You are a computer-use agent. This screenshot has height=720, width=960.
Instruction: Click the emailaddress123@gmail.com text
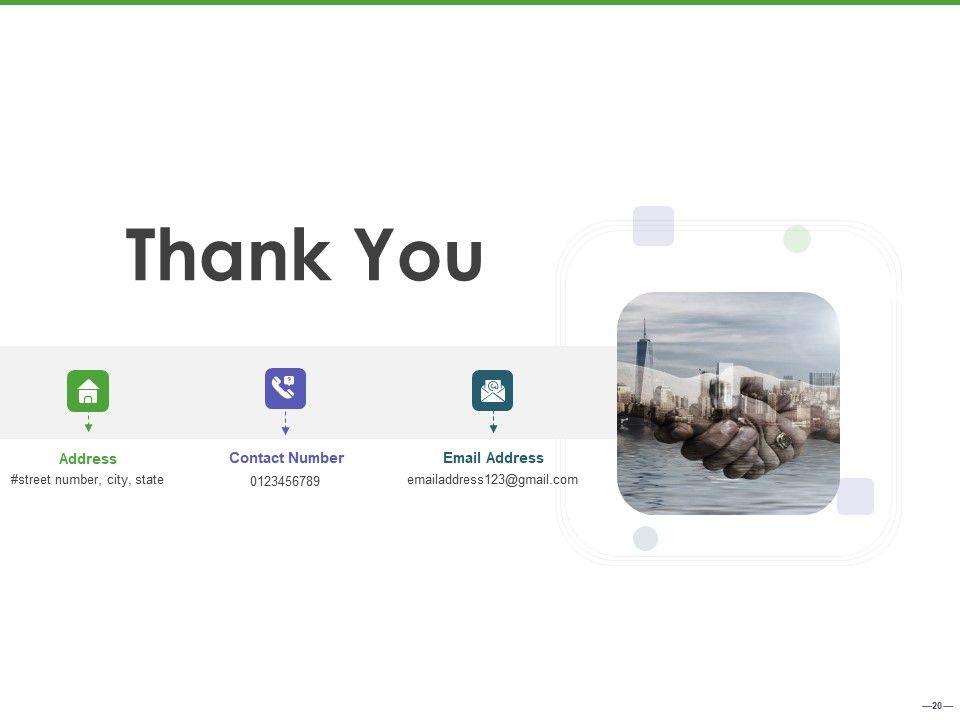(492, 480)
